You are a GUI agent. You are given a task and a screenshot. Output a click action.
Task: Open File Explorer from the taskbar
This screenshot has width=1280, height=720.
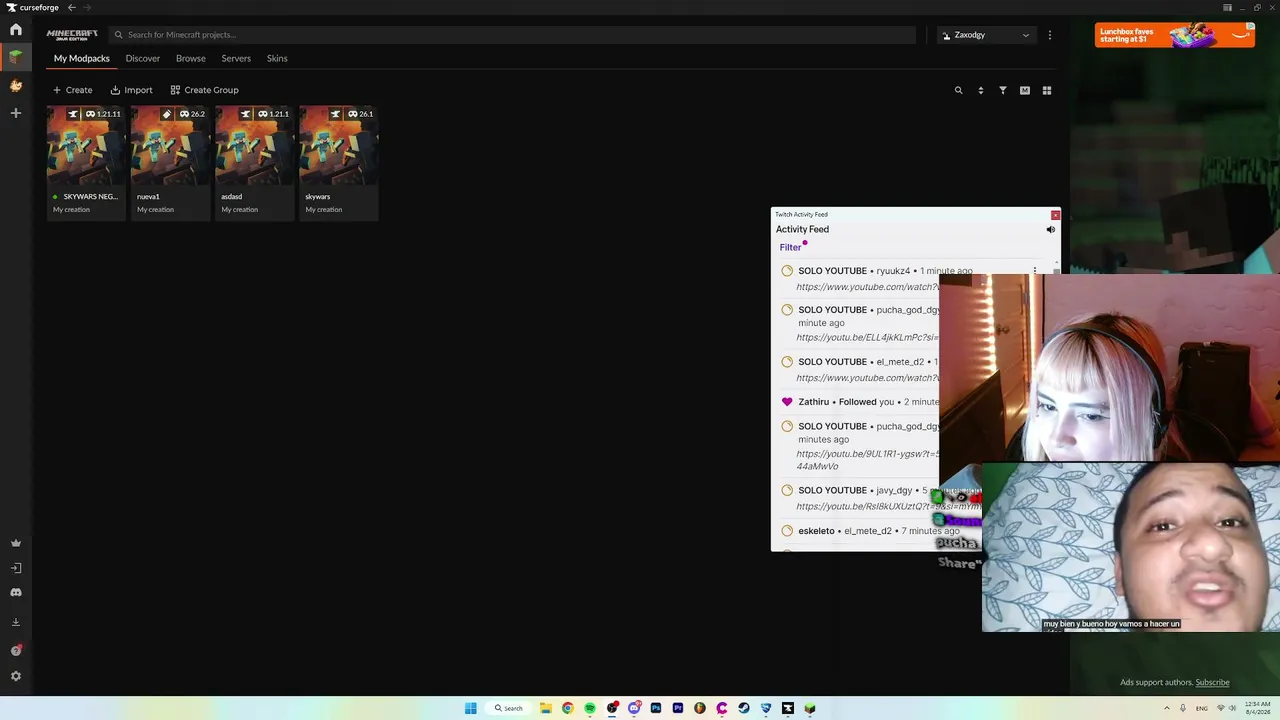point(545,708)
